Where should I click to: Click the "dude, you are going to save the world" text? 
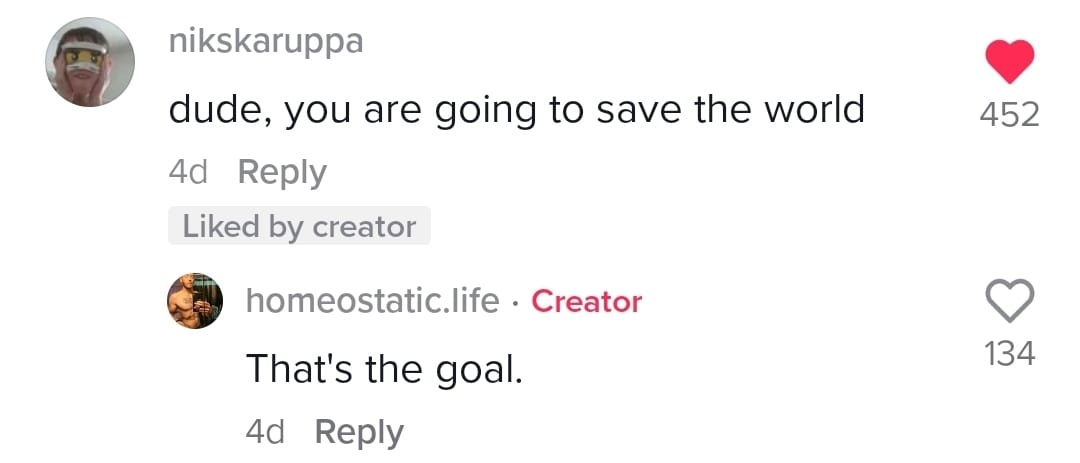click(516, 108)
